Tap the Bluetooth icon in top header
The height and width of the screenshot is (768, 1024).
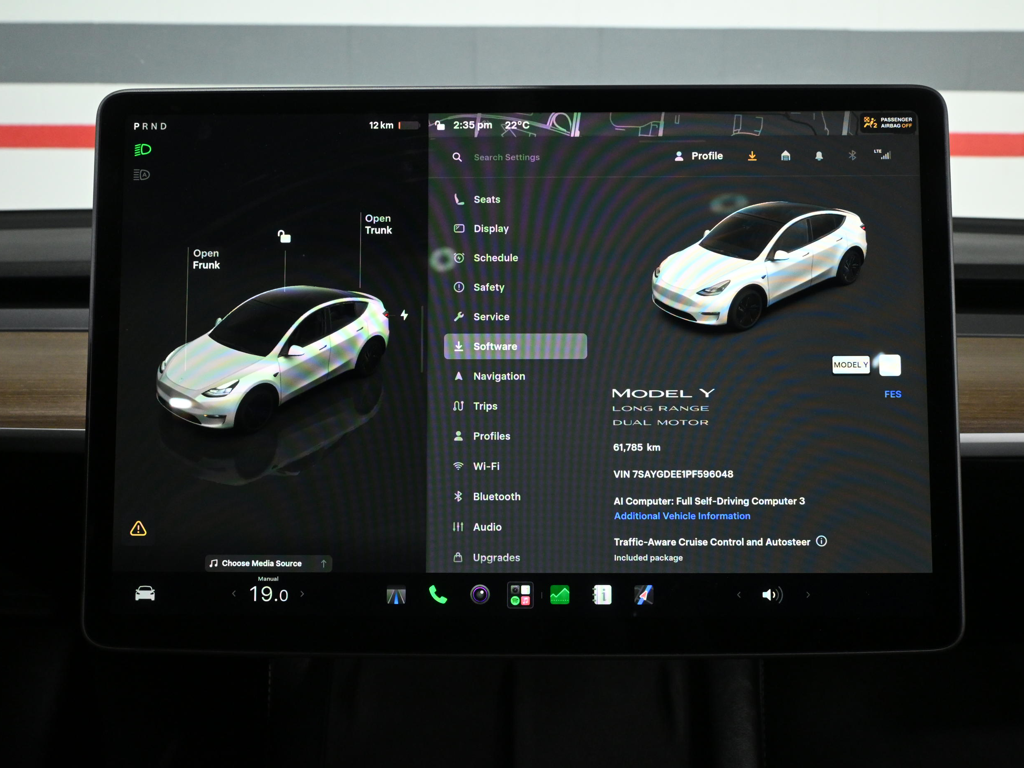pyautogui.click(x=852, y=155)
